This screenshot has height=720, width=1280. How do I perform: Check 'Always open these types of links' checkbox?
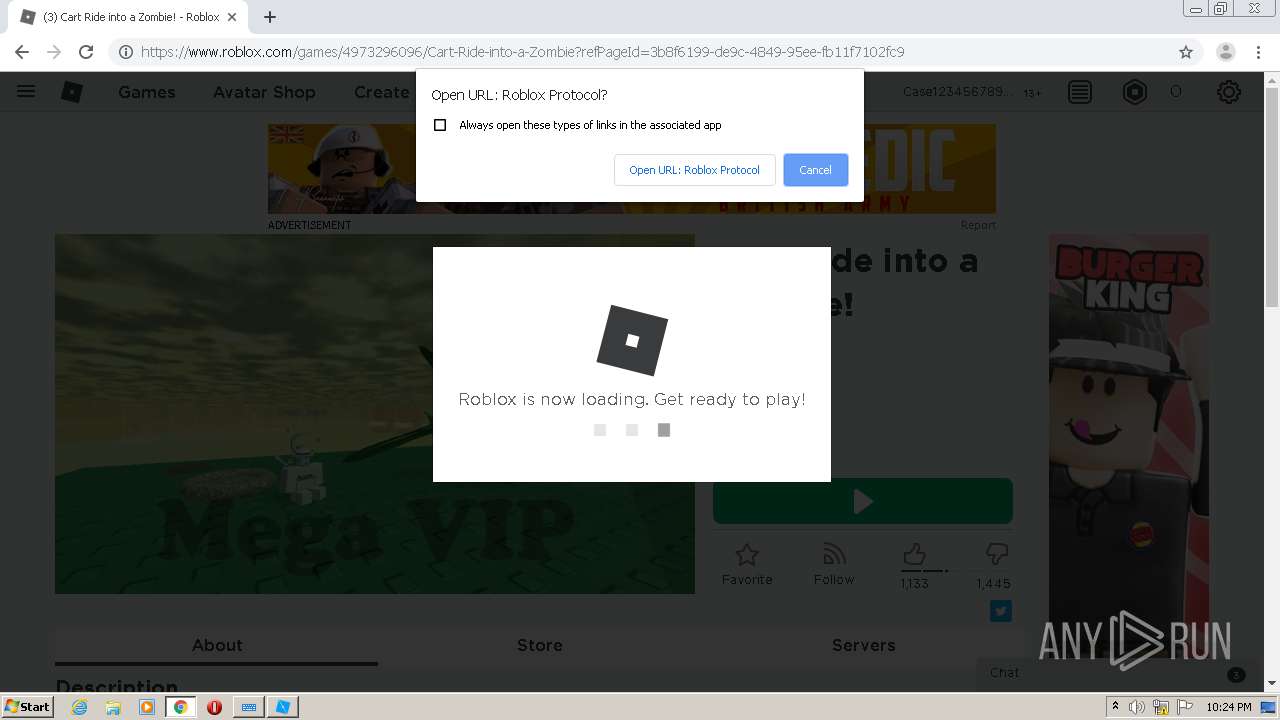click(440, 125)
